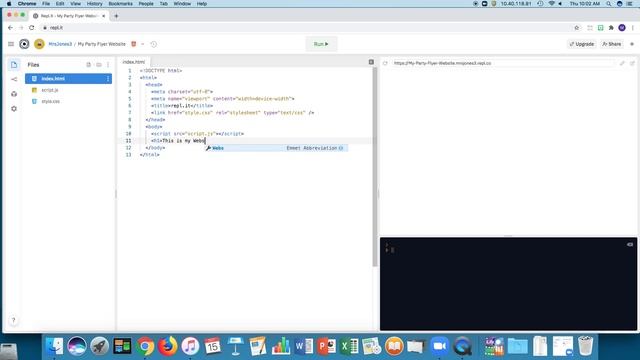The width and height of the screenshot is (640, 360).
Task: Reload the Chrome page
Action: point(31,27)
